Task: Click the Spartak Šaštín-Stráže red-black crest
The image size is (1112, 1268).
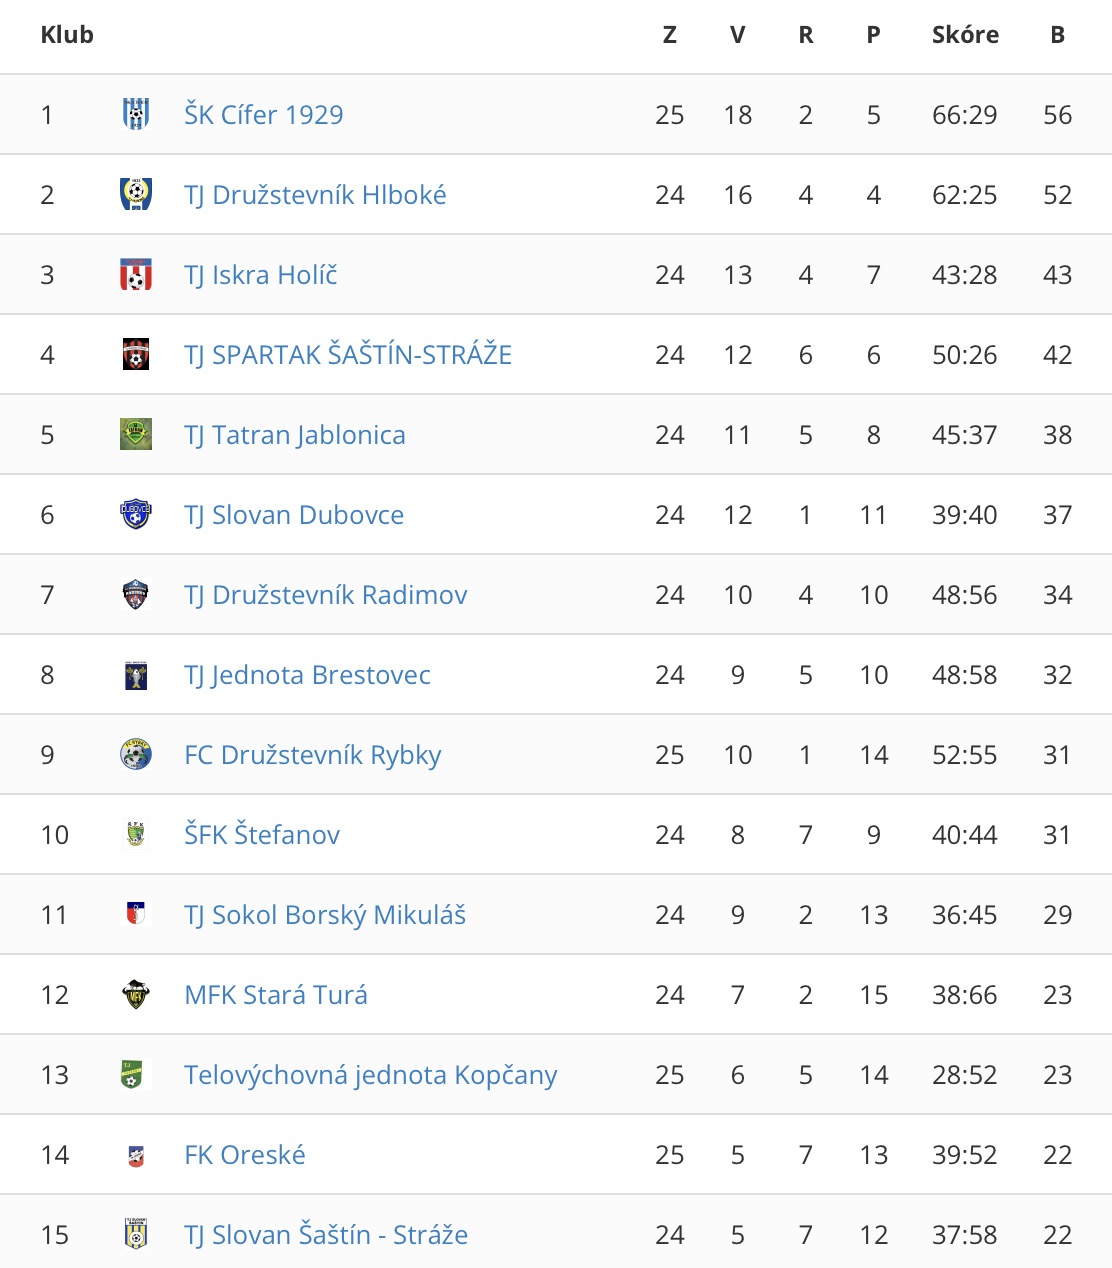Action: click(x=136, y=354)
